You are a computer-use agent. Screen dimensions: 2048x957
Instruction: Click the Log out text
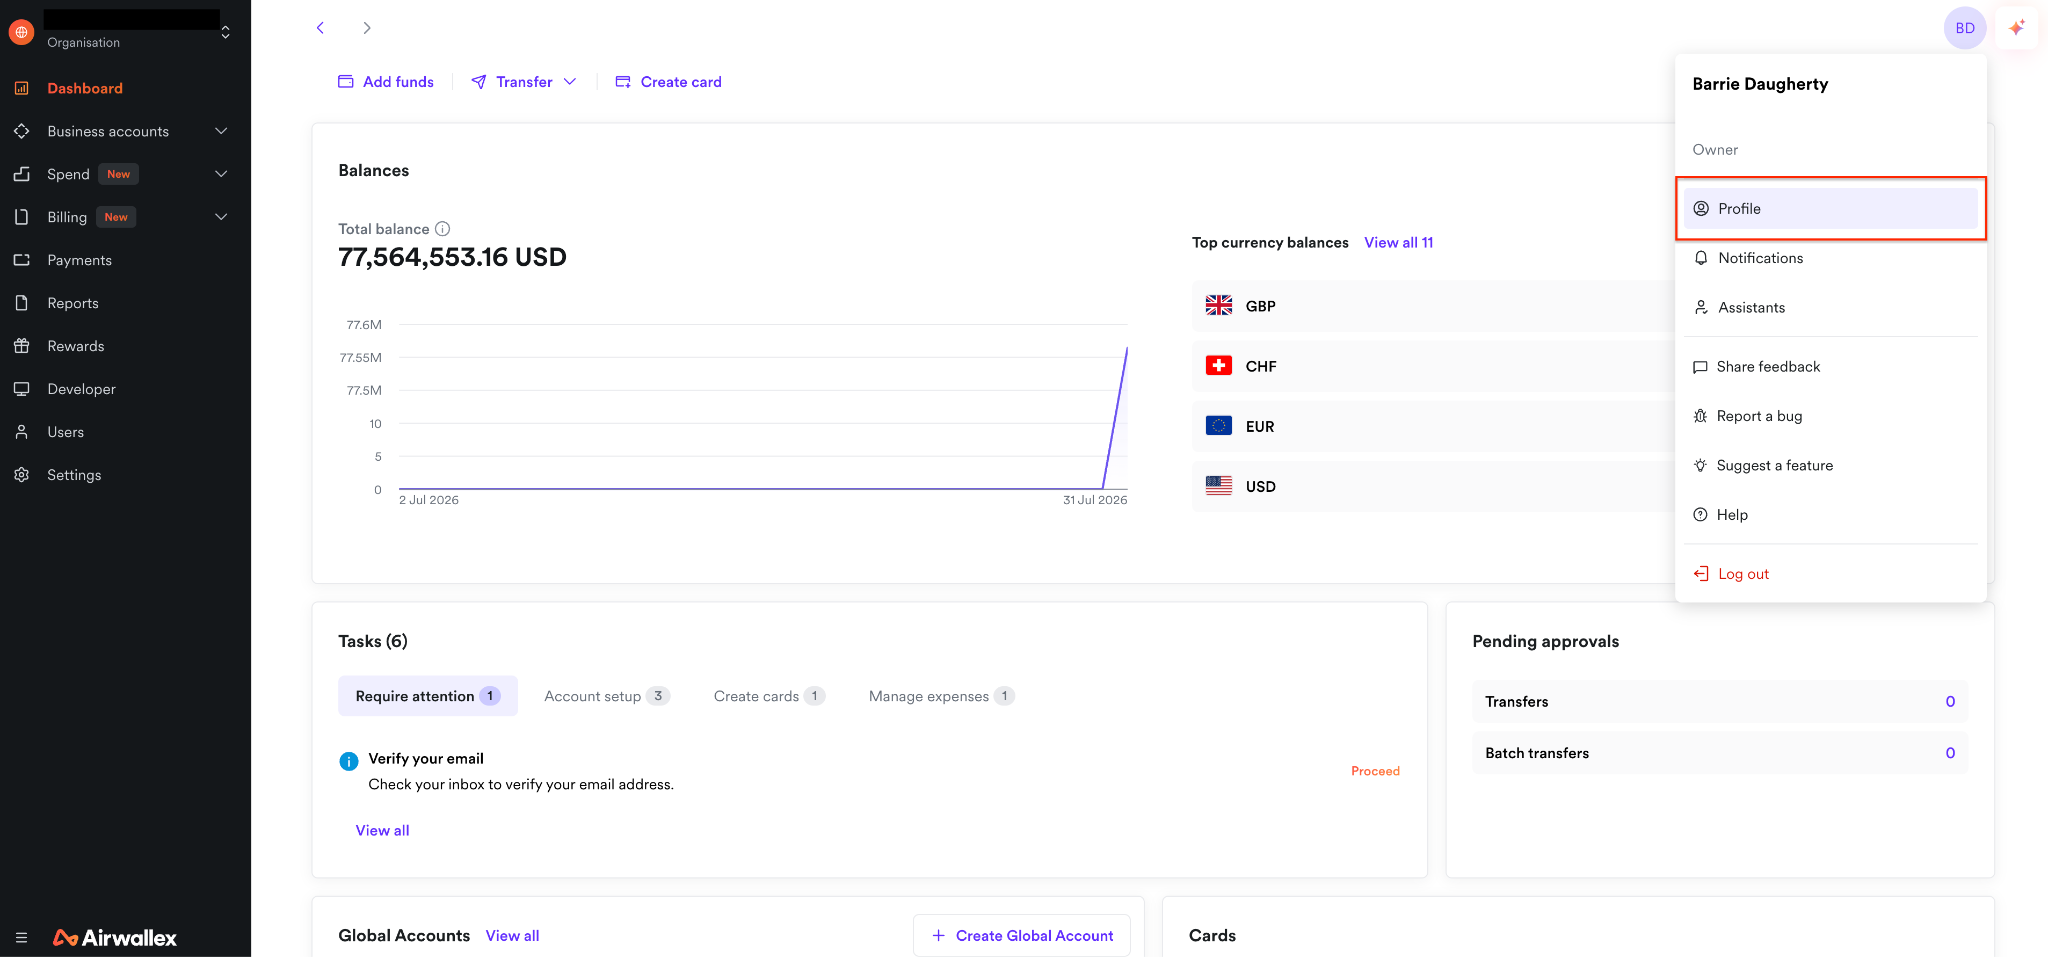point(1743,574)
